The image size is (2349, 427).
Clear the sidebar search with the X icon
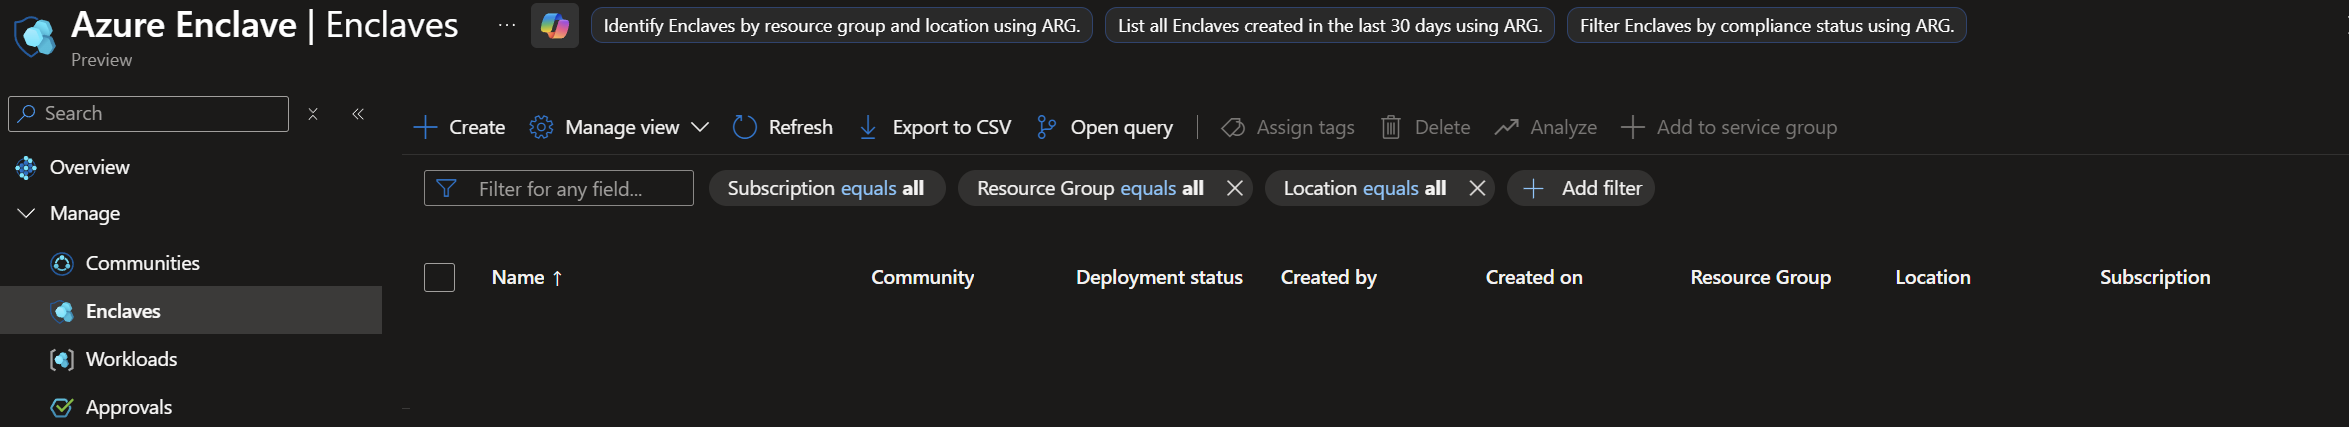(x=313, y=114)
